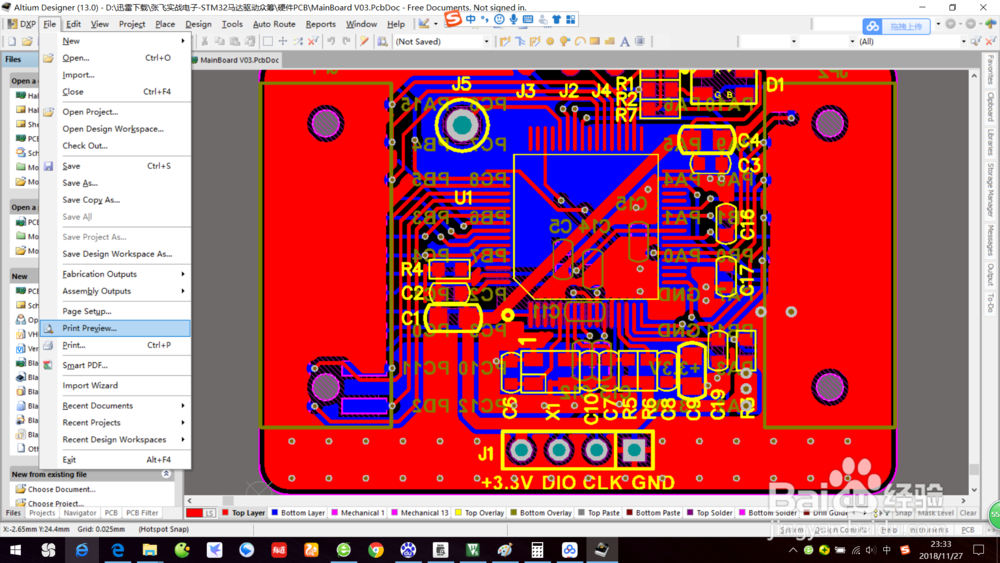
Task: Click Choose Document link
Action: [61, 489]
